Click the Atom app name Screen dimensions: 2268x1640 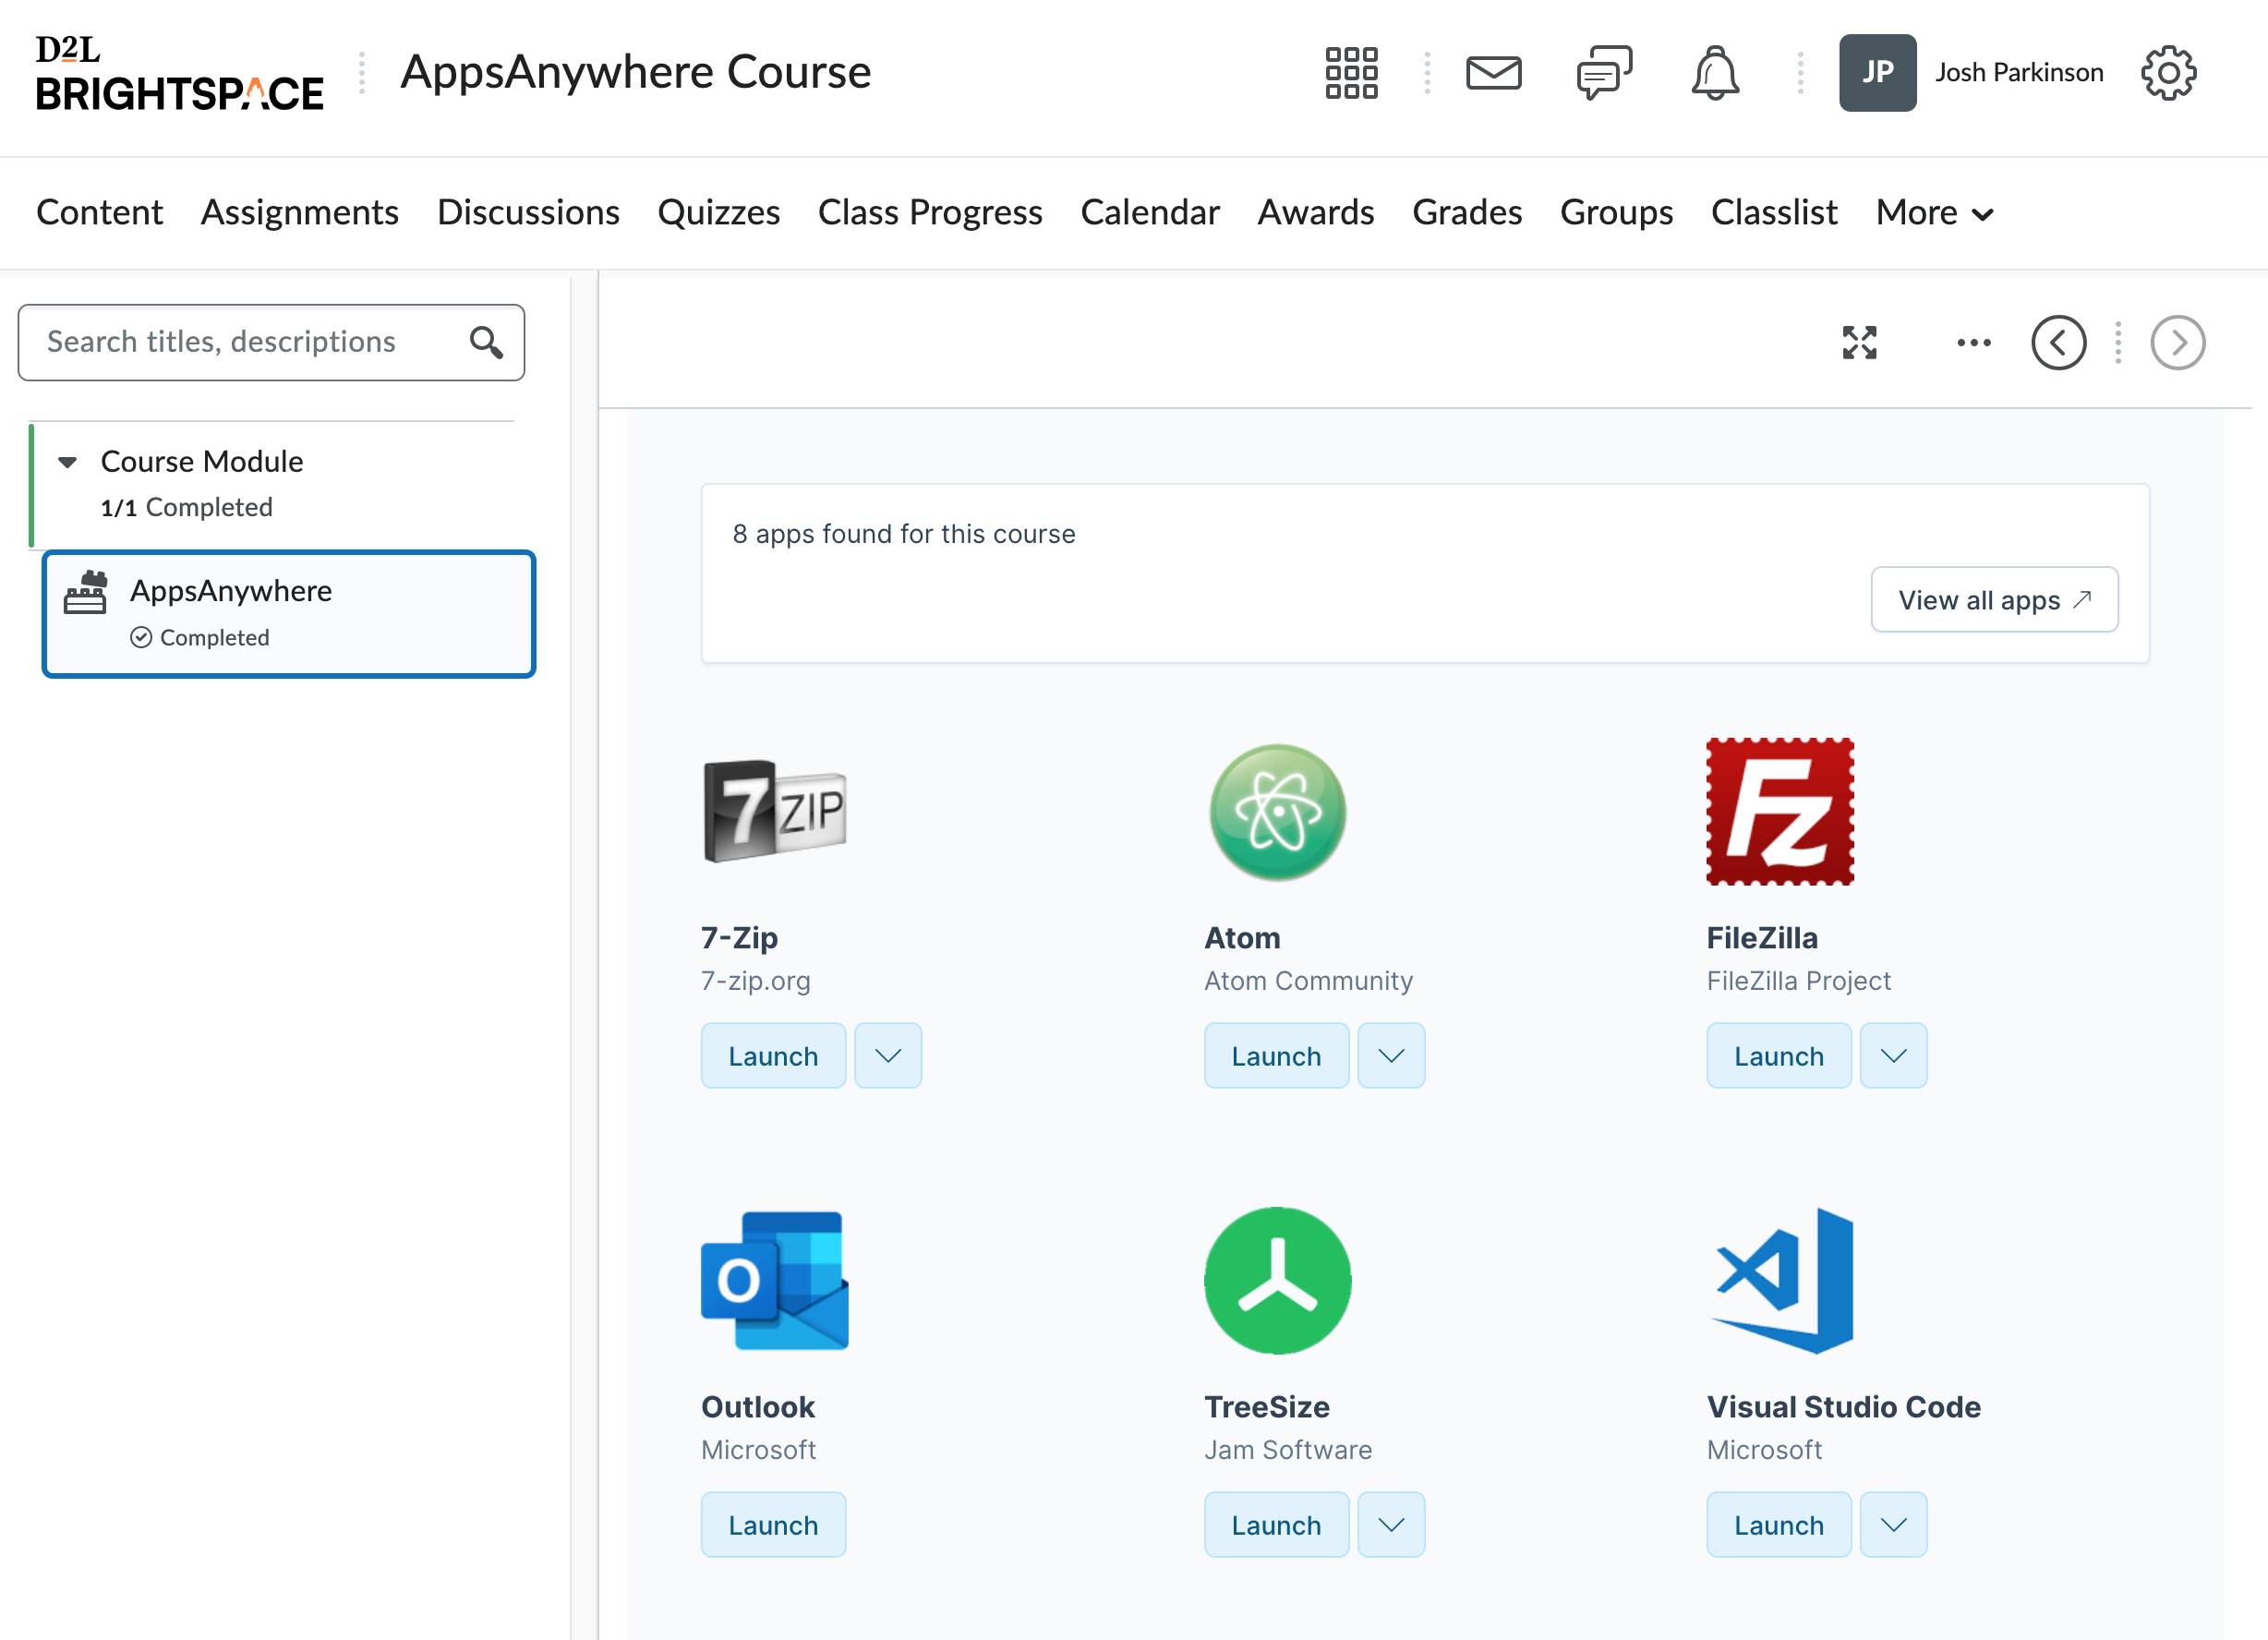tap(1242, 938)
